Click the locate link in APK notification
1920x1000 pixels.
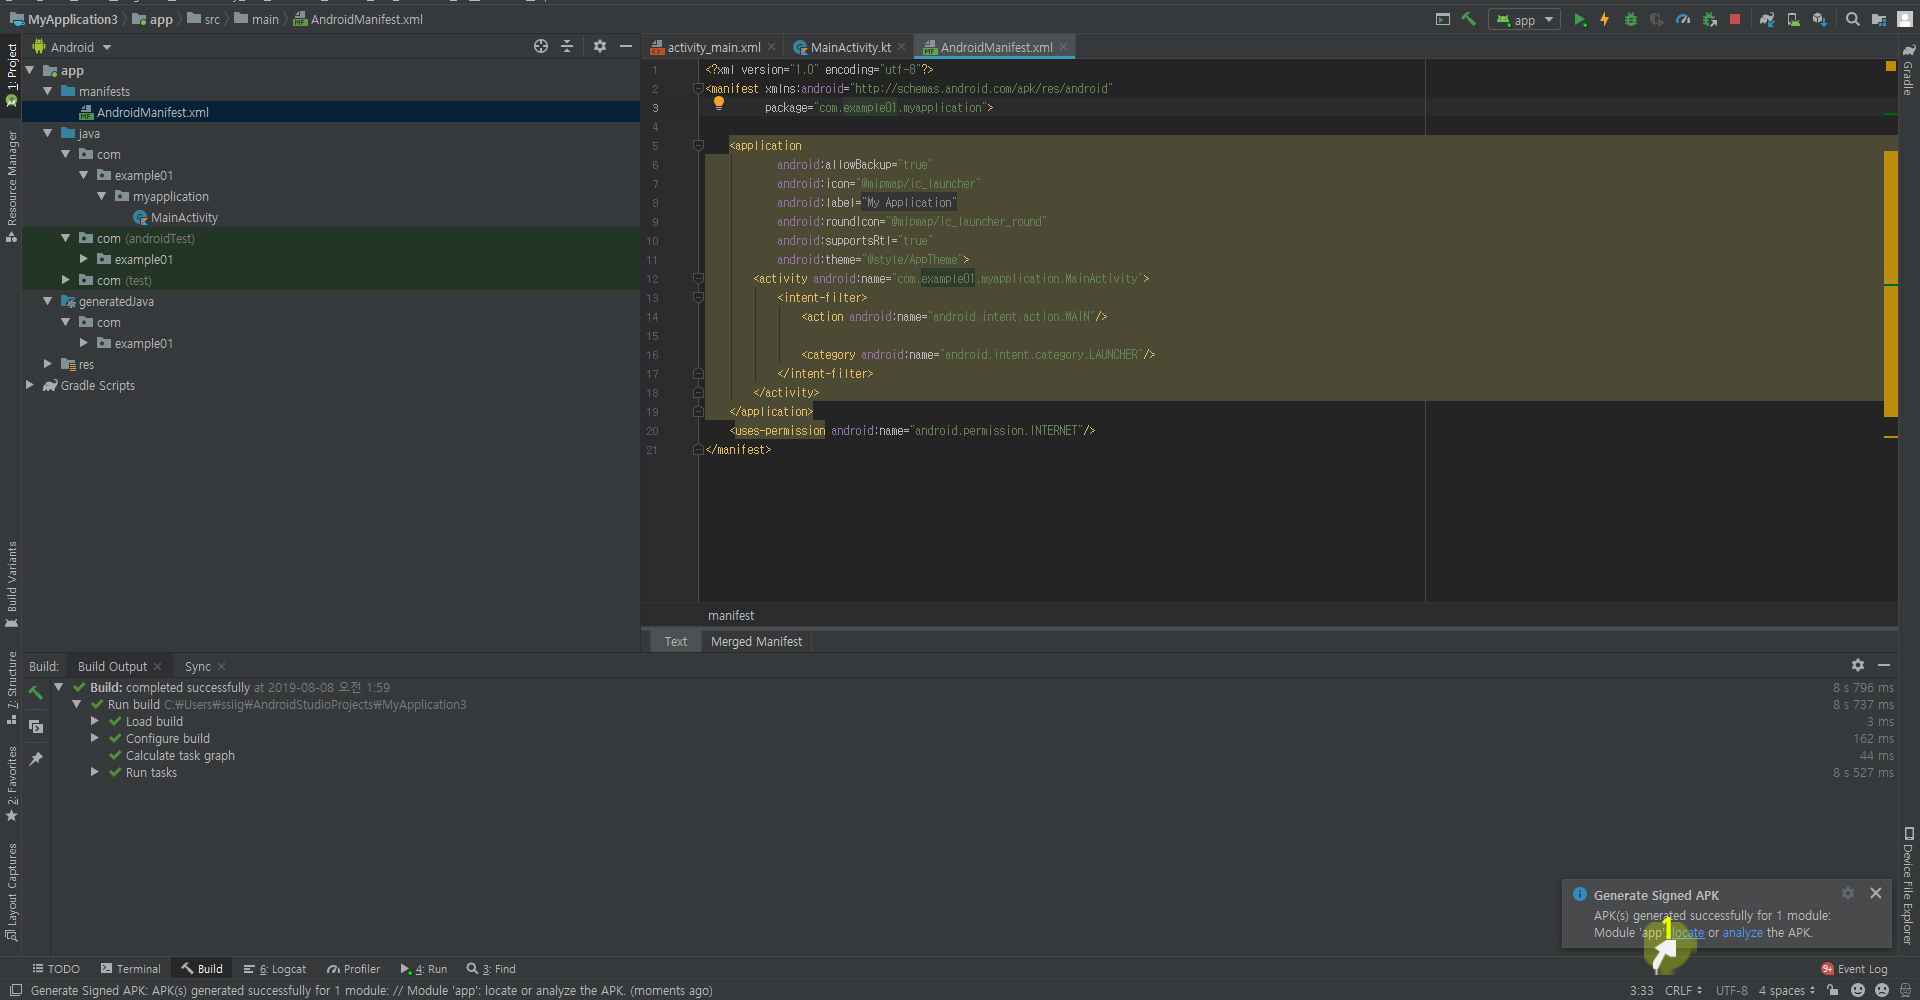click(1689, 933)
